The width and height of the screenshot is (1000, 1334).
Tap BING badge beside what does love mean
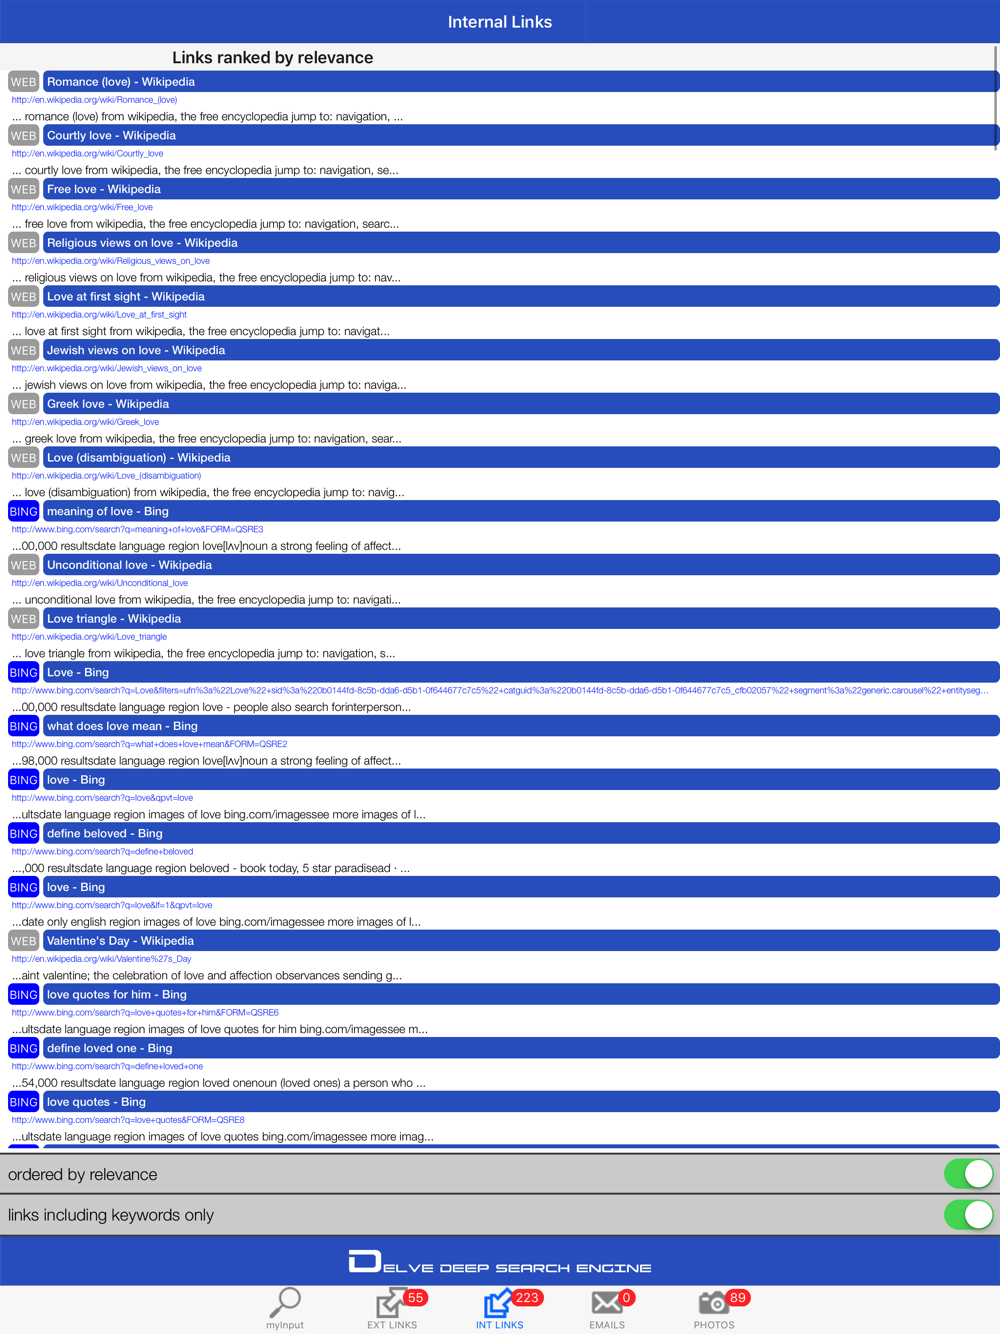pos(23,726)
